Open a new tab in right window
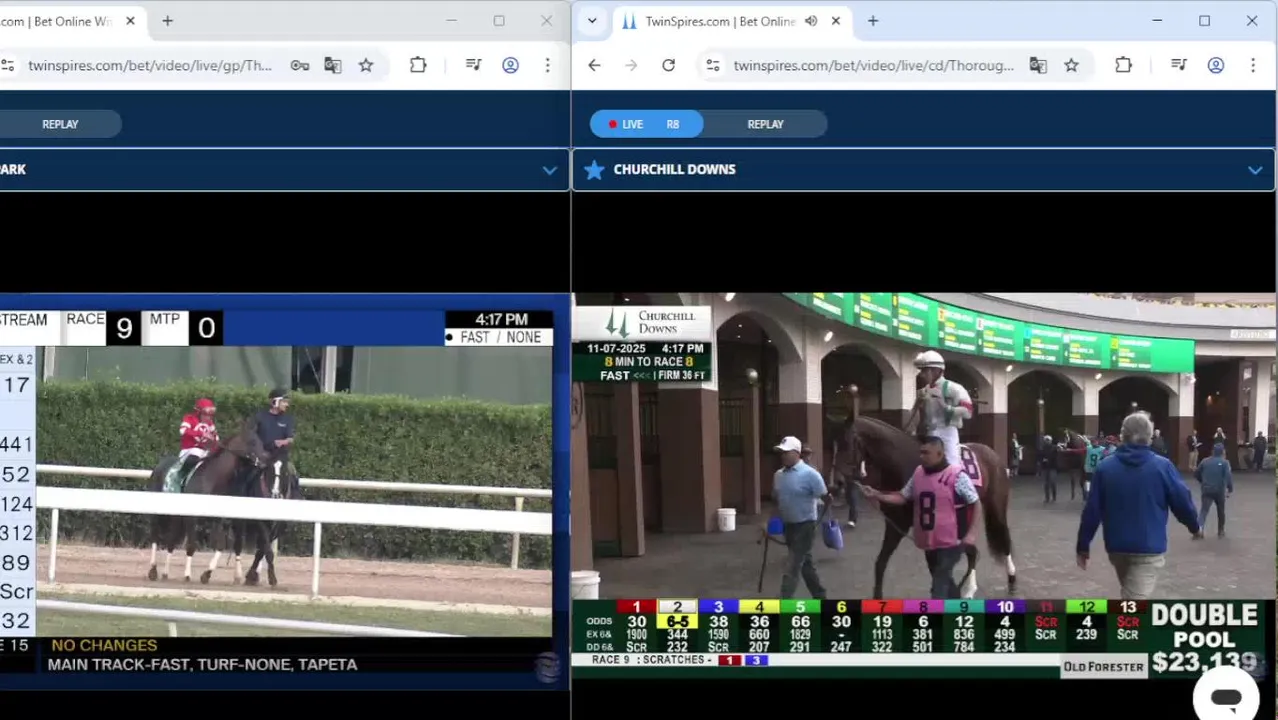The image size is (1278, 720). pyautogui.click(x=873, y=21)
